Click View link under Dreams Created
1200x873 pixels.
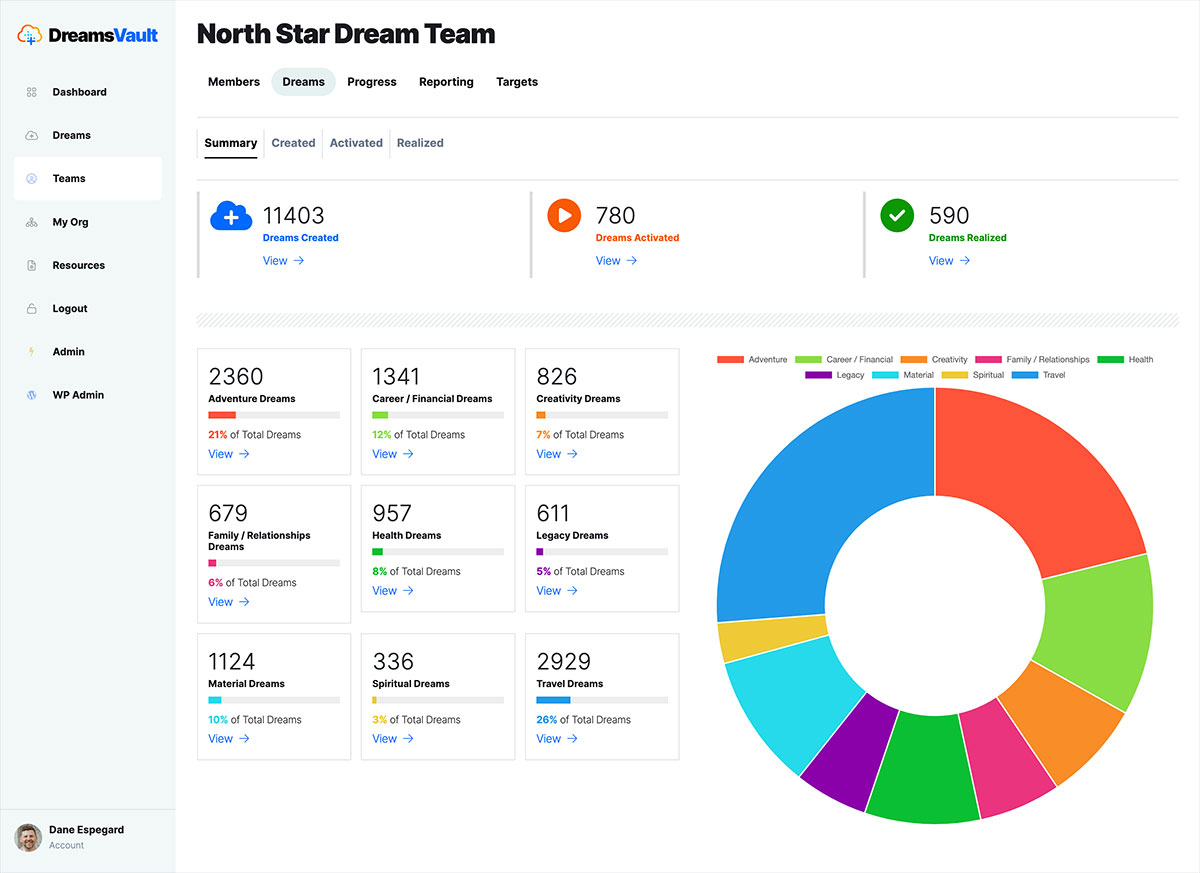coord(284,261)
